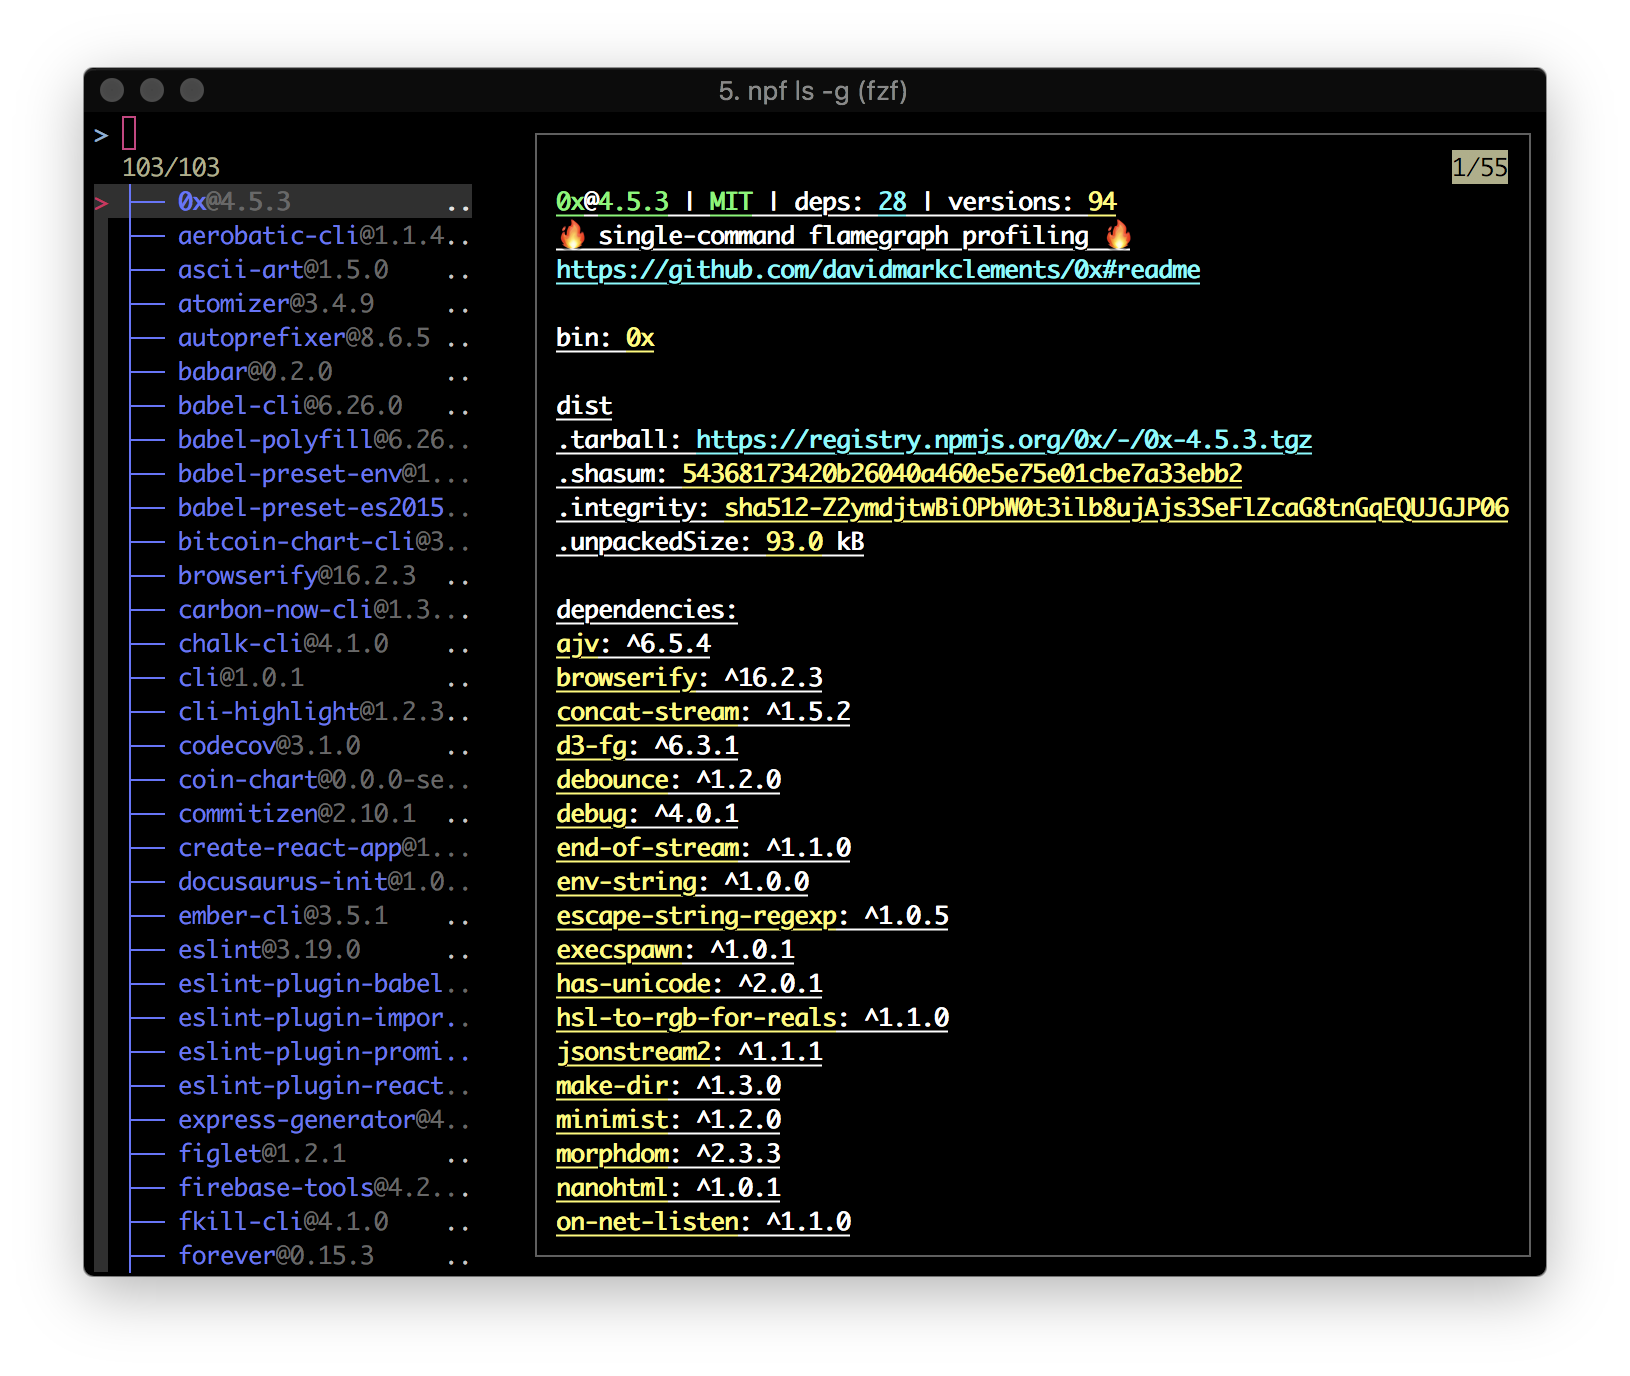This screenshot has height=1376, width=1630.
Task: Select the babar@0.2.0 row
Action: point(283,372)
